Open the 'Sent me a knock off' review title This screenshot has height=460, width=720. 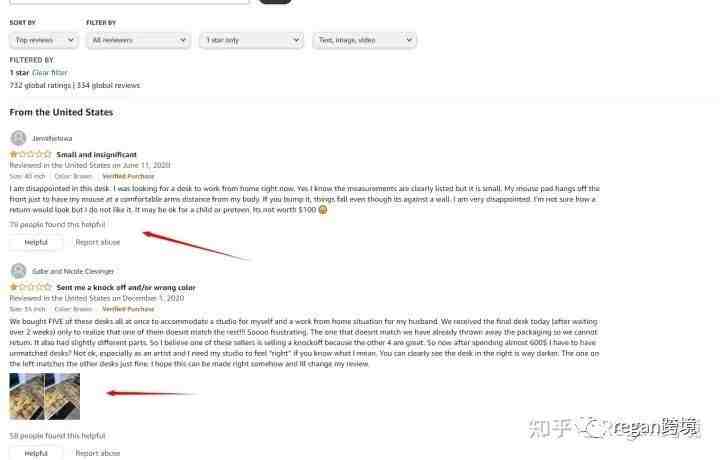click(x=126, y=287)
